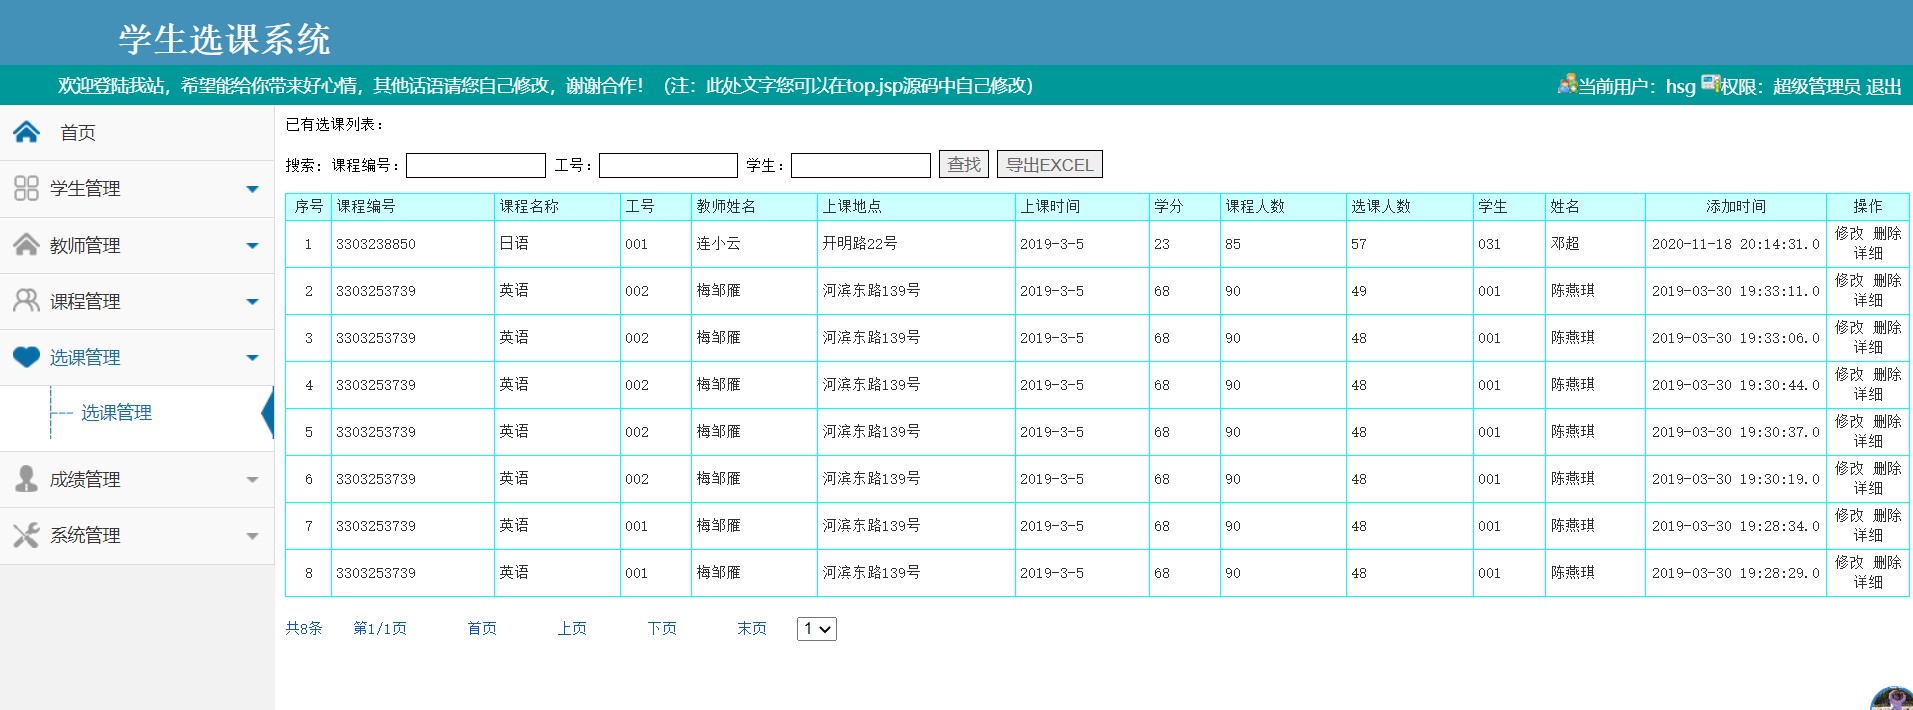The image size is (1913, 710).
Task: Click the 系统管理 tools icon
Action: point(26,535)
